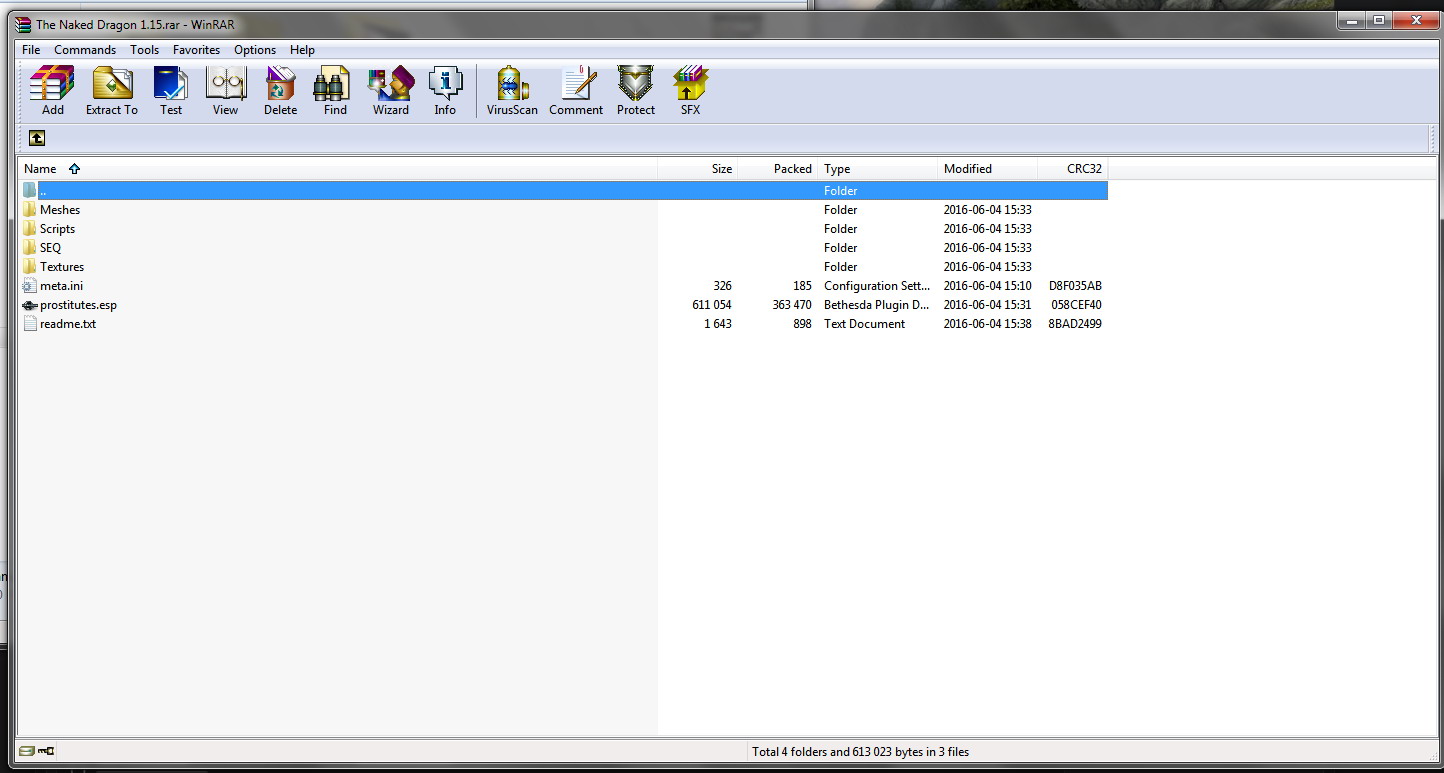This screenshot has height=773, width=1444.
Task: Click the key password icon in status bar
Action: [45, 751]
